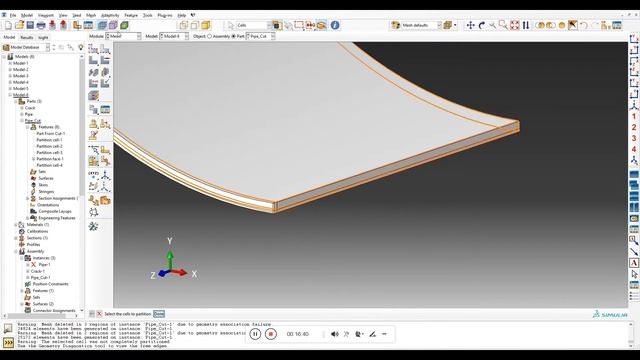Pause the screen recording
The height and width of the screenshot is (360, 640).
coord(255,334)
